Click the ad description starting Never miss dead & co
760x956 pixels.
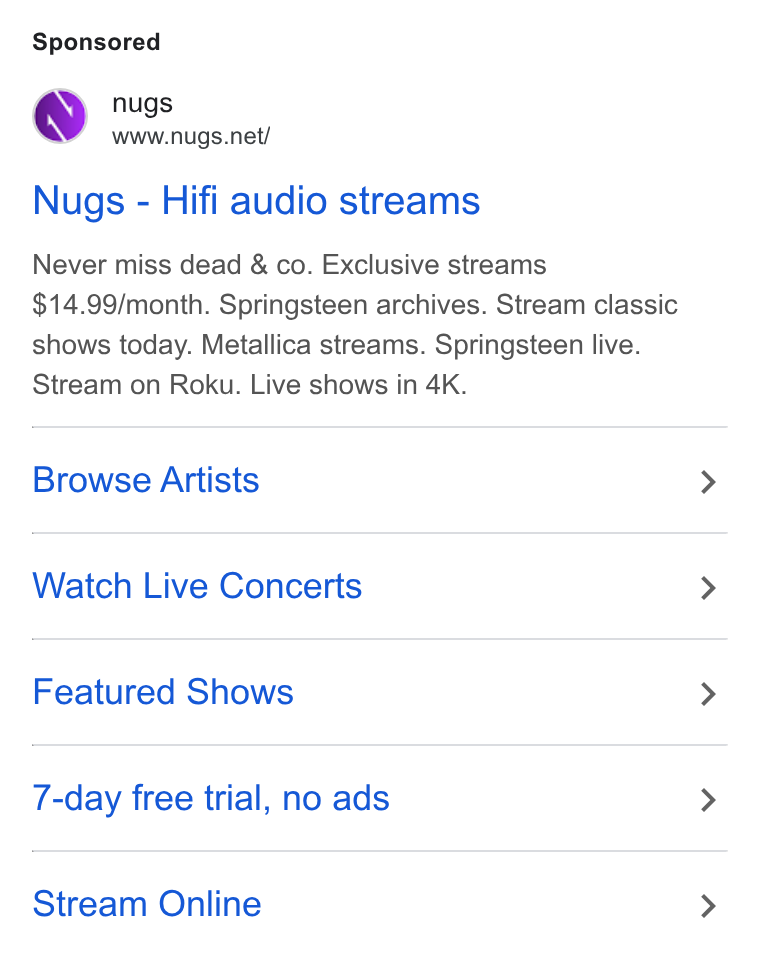[x=355, y=325]
